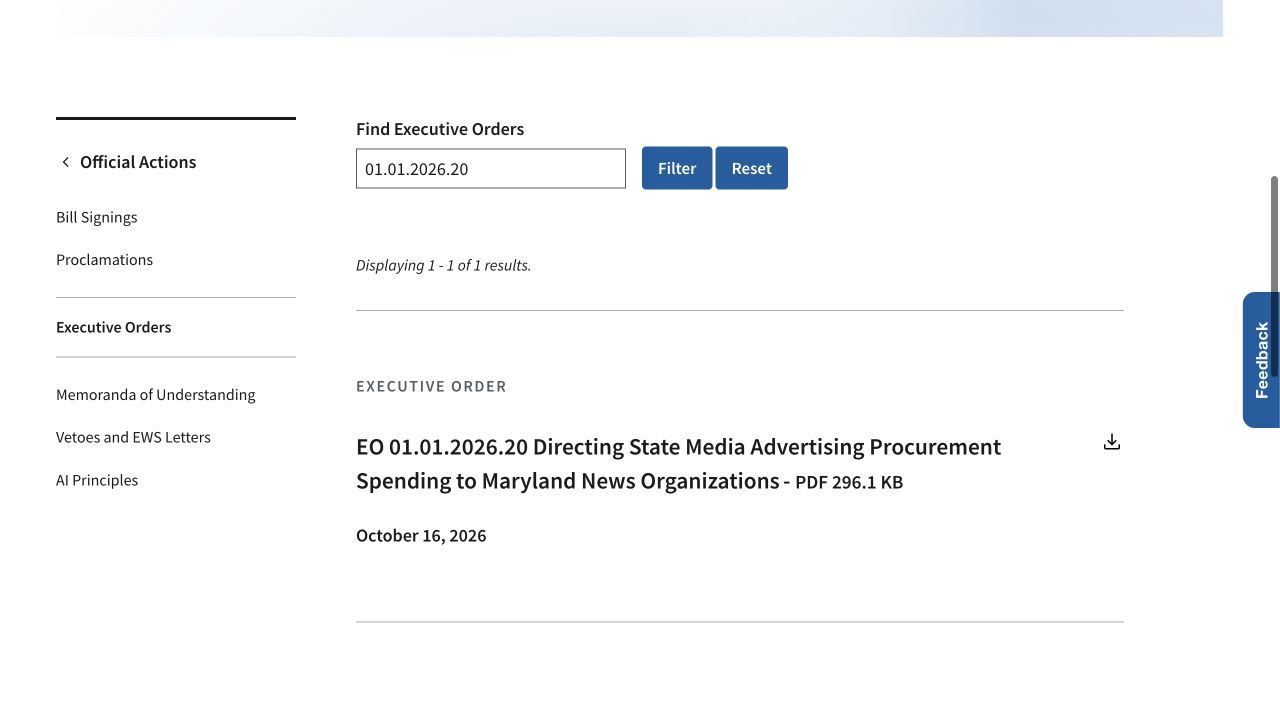Go back to Official Actions
1280x720 pixels.
point(138,162)
